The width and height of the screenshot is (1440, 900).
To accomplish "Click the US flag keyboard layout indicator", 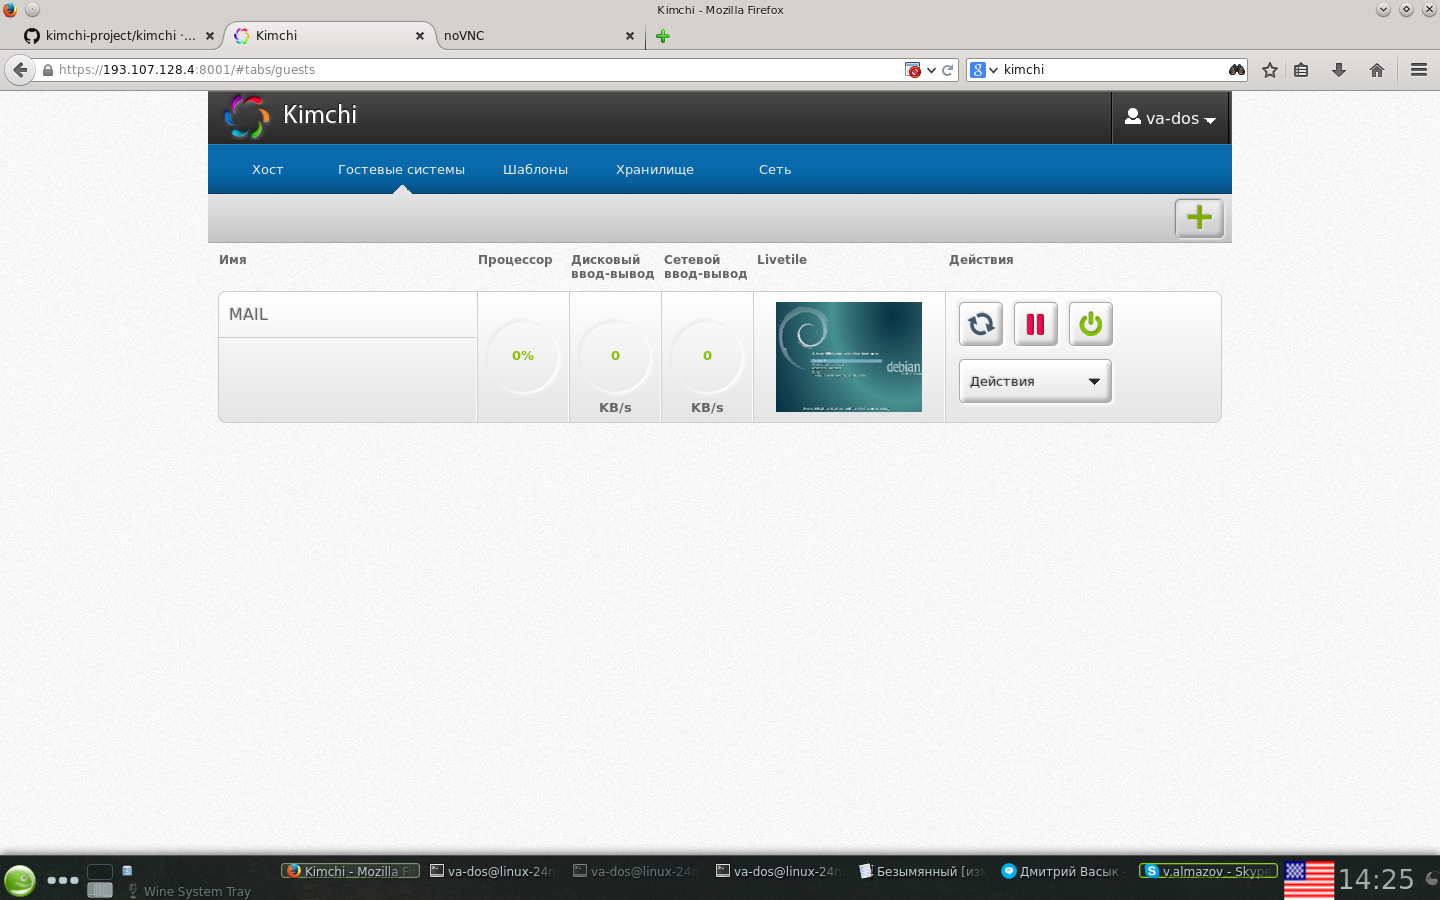I will [x=1309, y=880].
